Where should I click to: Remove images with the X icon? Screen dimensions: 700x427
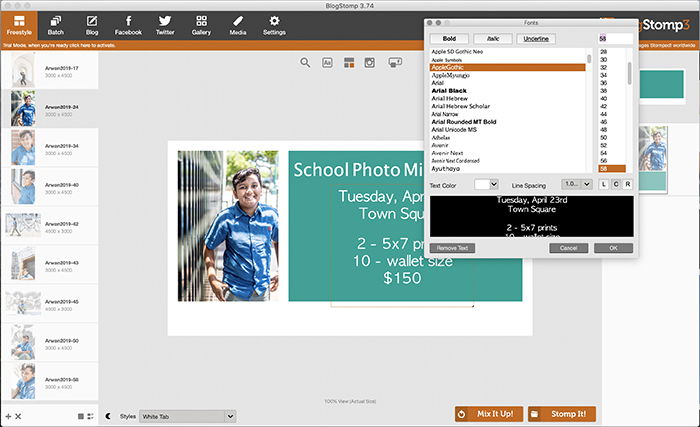pyautogui.click(x=18, y=416)
